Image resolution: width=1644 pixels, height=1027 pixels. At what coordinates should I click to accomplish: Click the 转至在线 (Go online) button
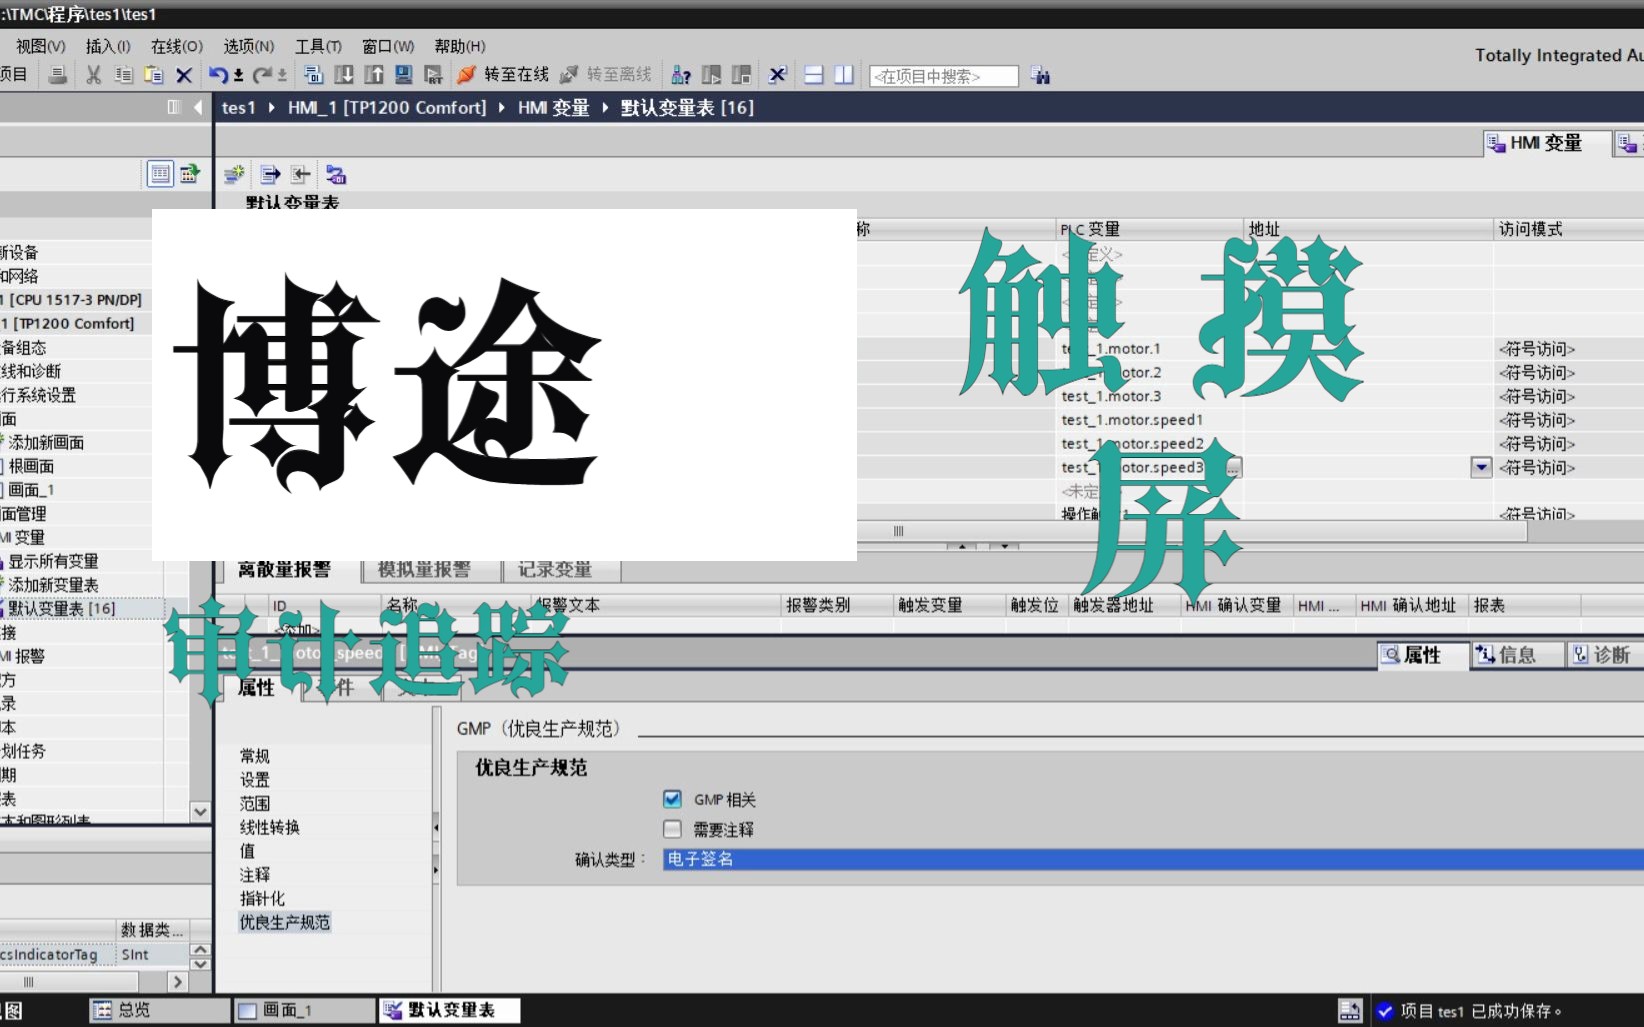[x=504, y=75]
